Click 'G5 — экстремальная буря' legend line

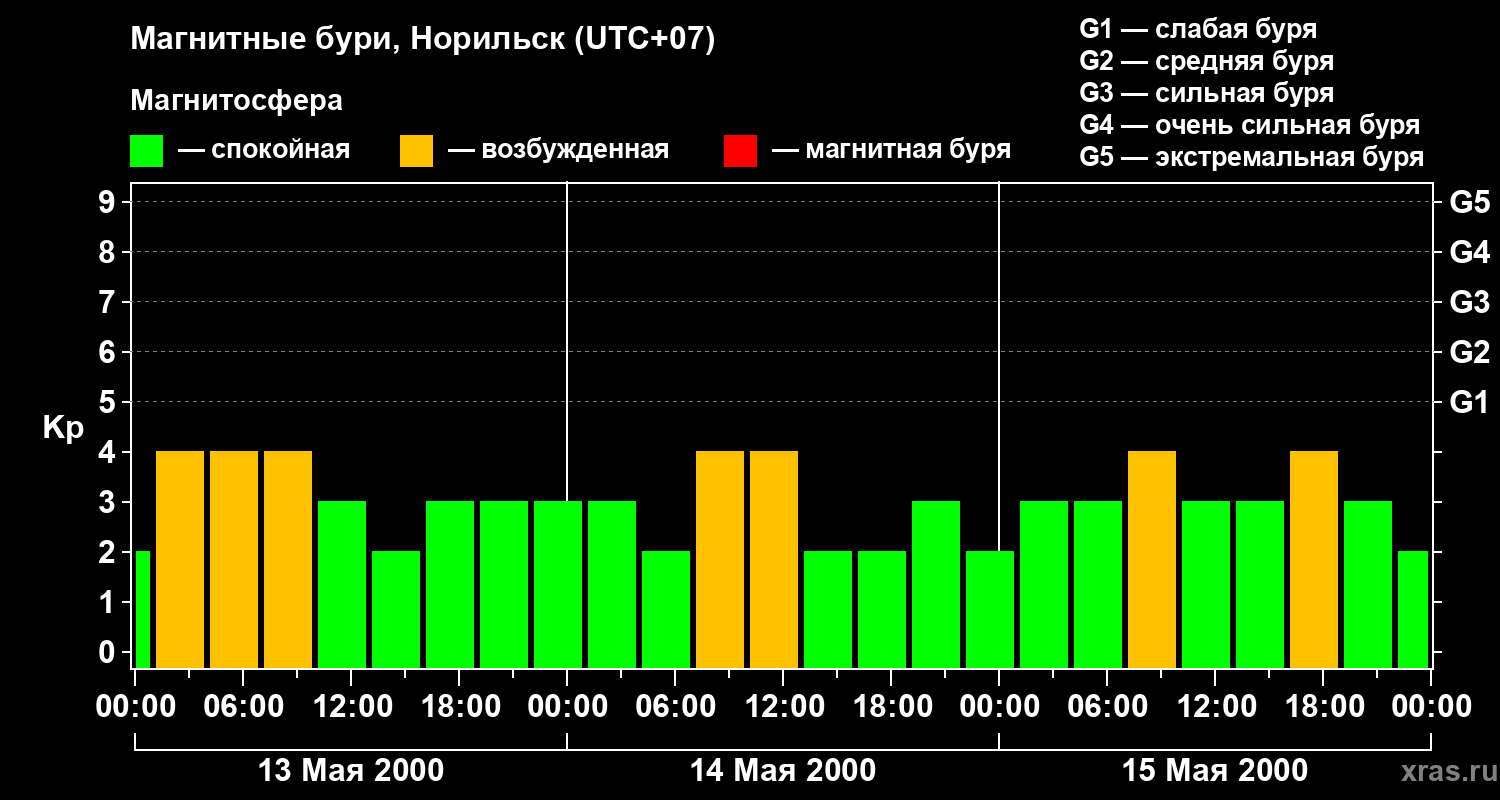1251,157
